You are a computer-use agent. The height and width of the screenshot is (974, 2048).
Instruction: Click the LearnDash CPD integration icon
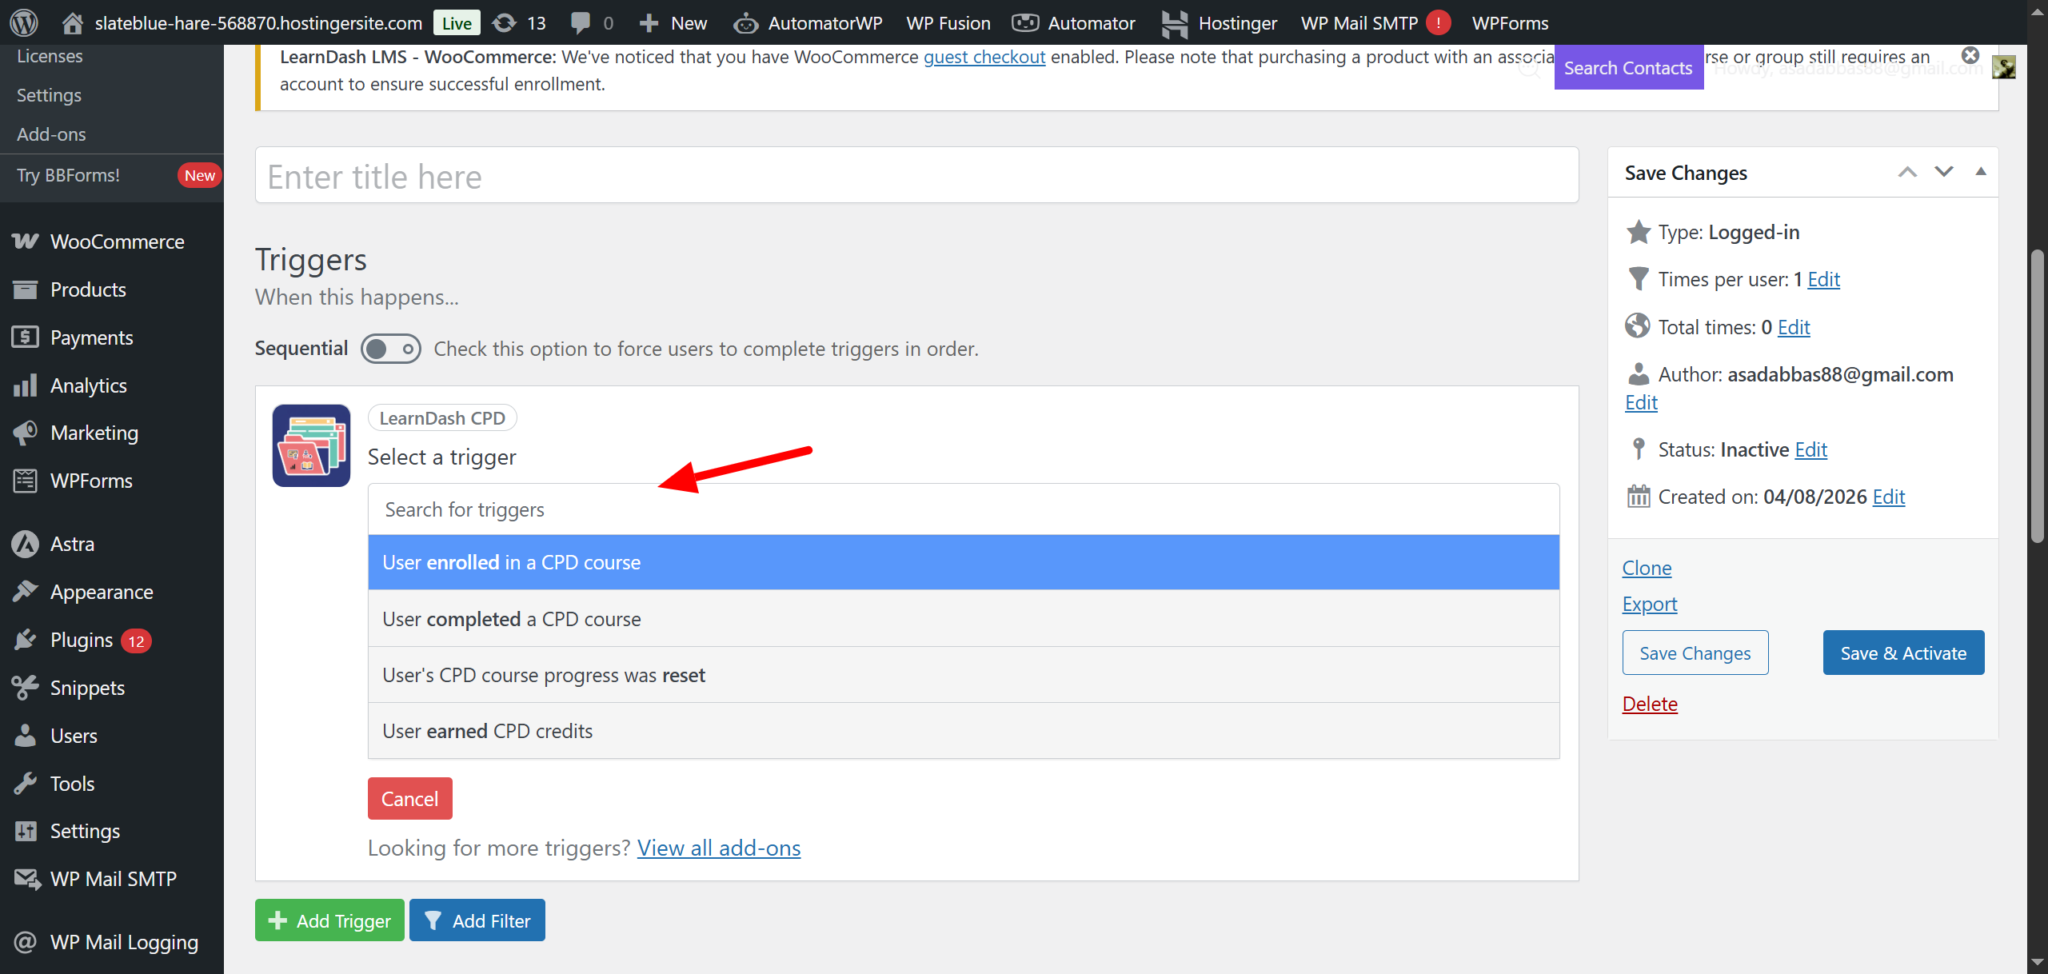point(311,446)
